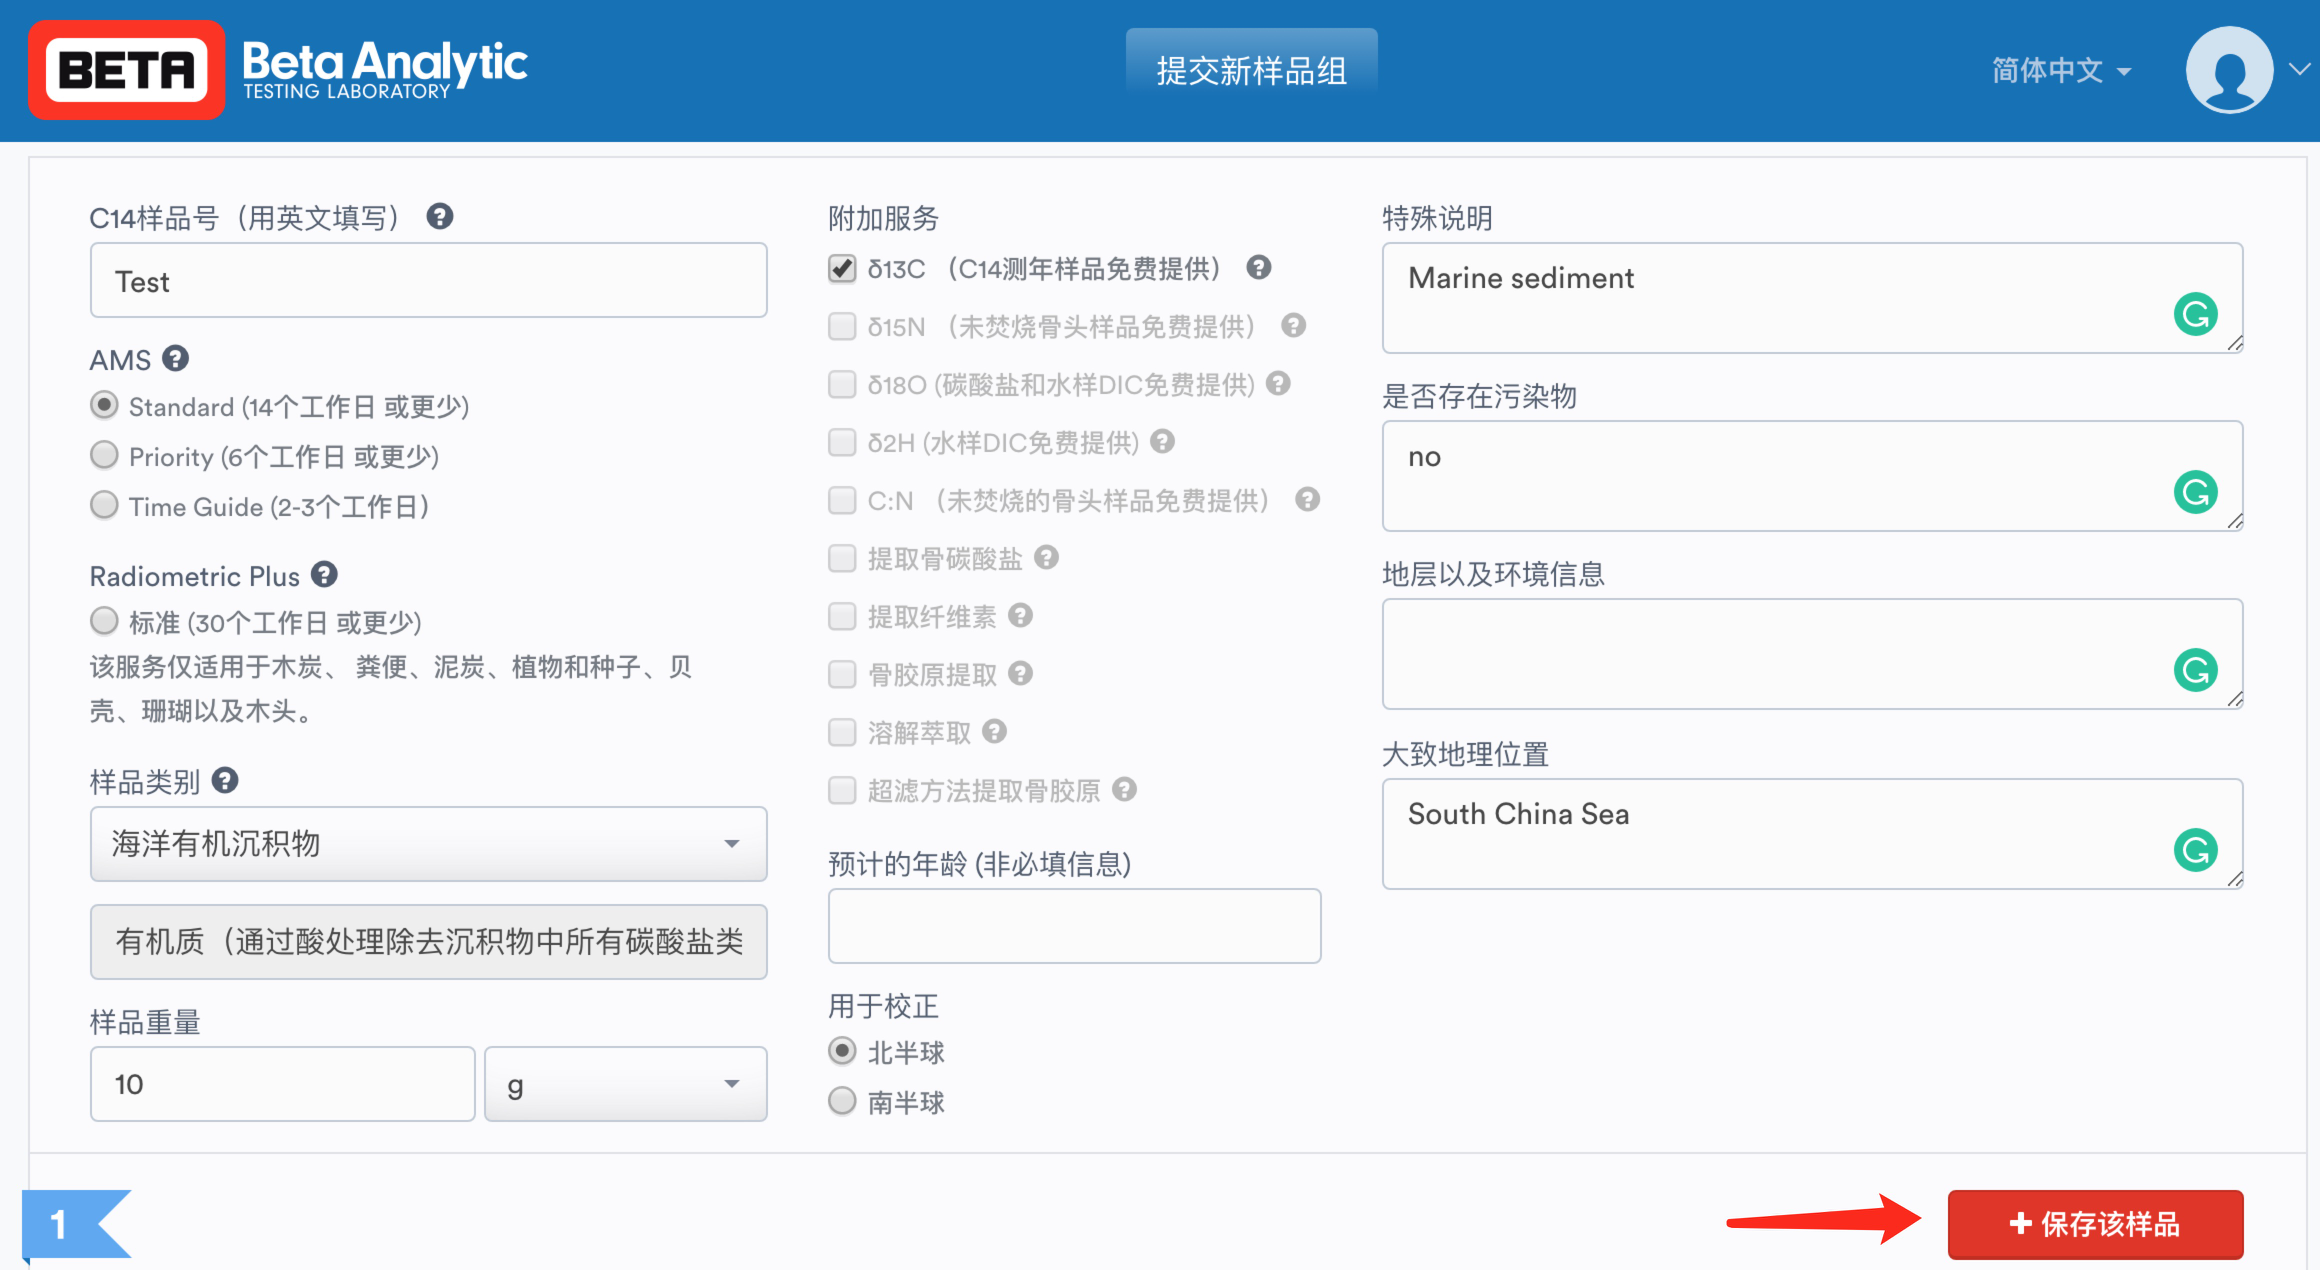Click the red 保存该样品 button

coord(2095,1224)
